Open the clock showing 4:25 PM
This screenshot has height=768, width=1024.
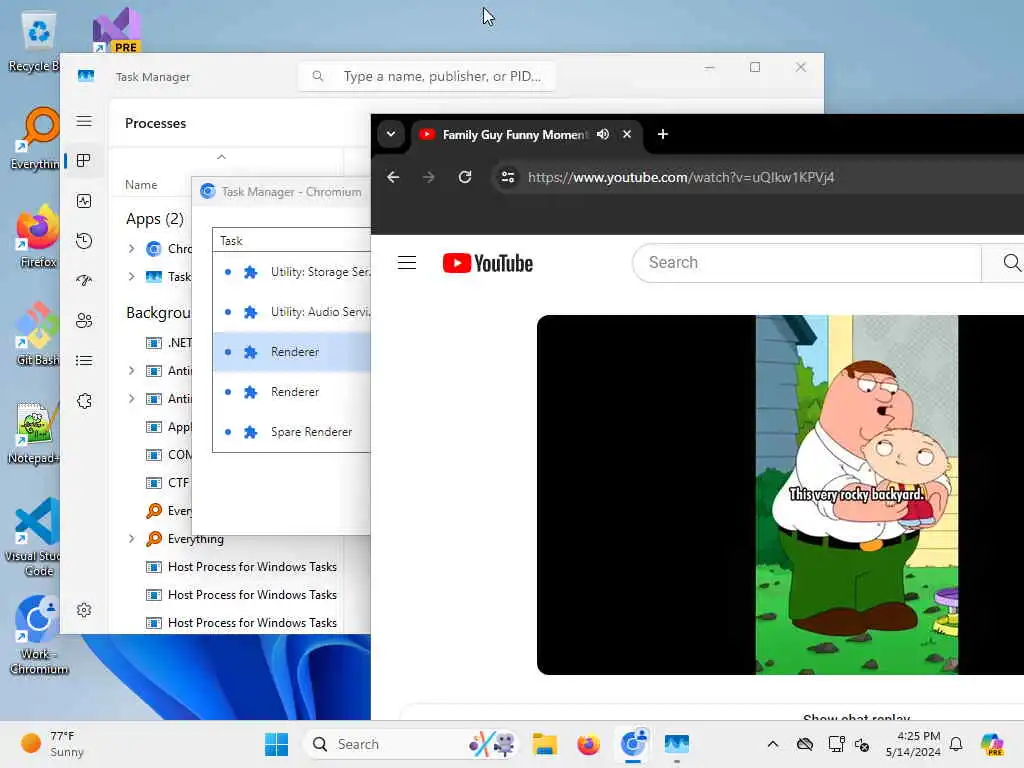coord(913,744)
